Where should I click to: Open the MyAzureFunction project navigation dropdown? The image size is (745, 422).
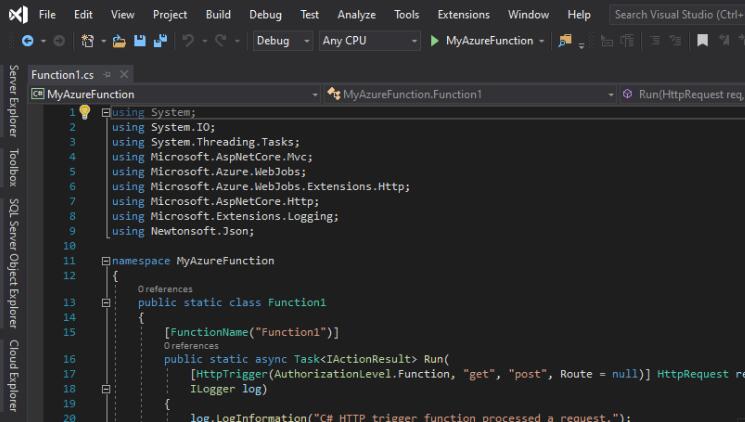[175, 95]
